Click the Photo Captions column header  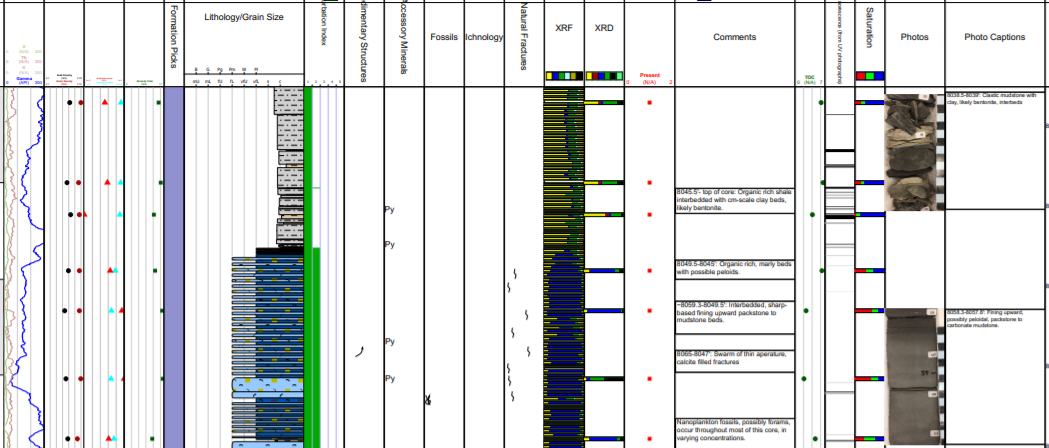994,37
